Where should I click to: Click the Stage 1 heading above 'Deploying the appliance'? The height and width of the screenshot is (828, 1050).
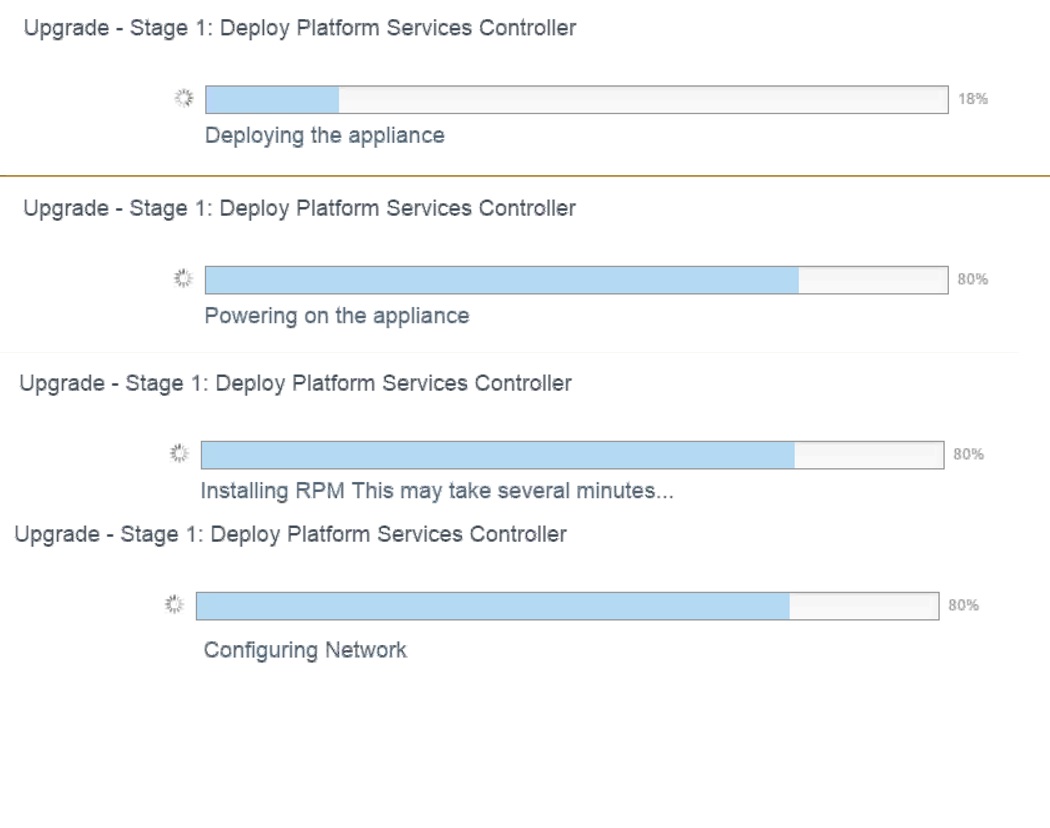300,28
